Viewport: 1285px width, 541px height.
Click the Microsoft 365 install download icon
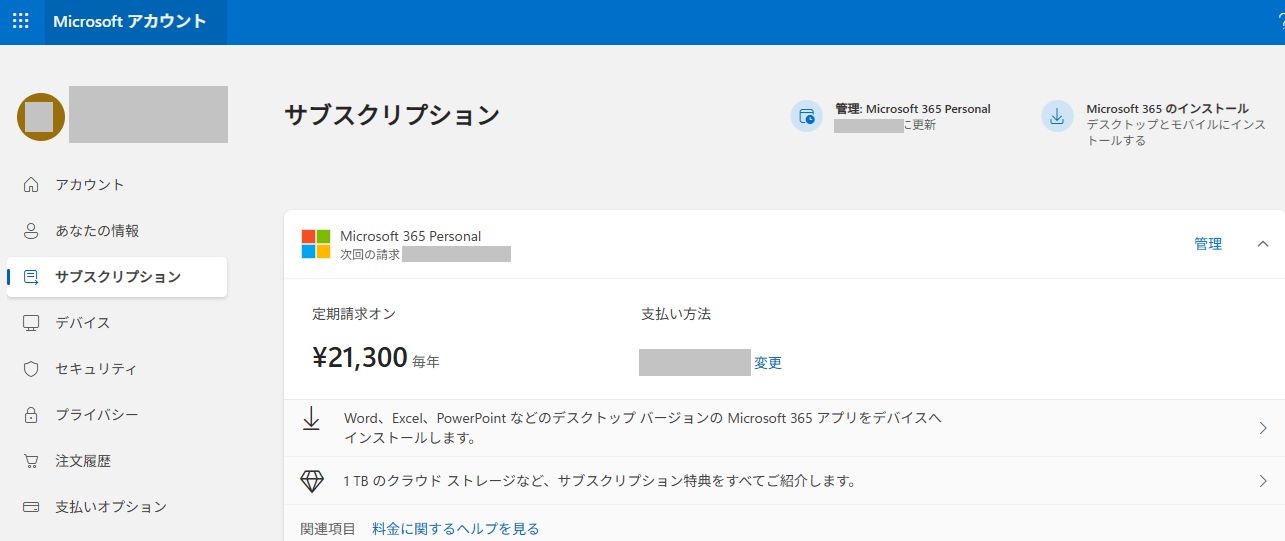[1057, 116]
